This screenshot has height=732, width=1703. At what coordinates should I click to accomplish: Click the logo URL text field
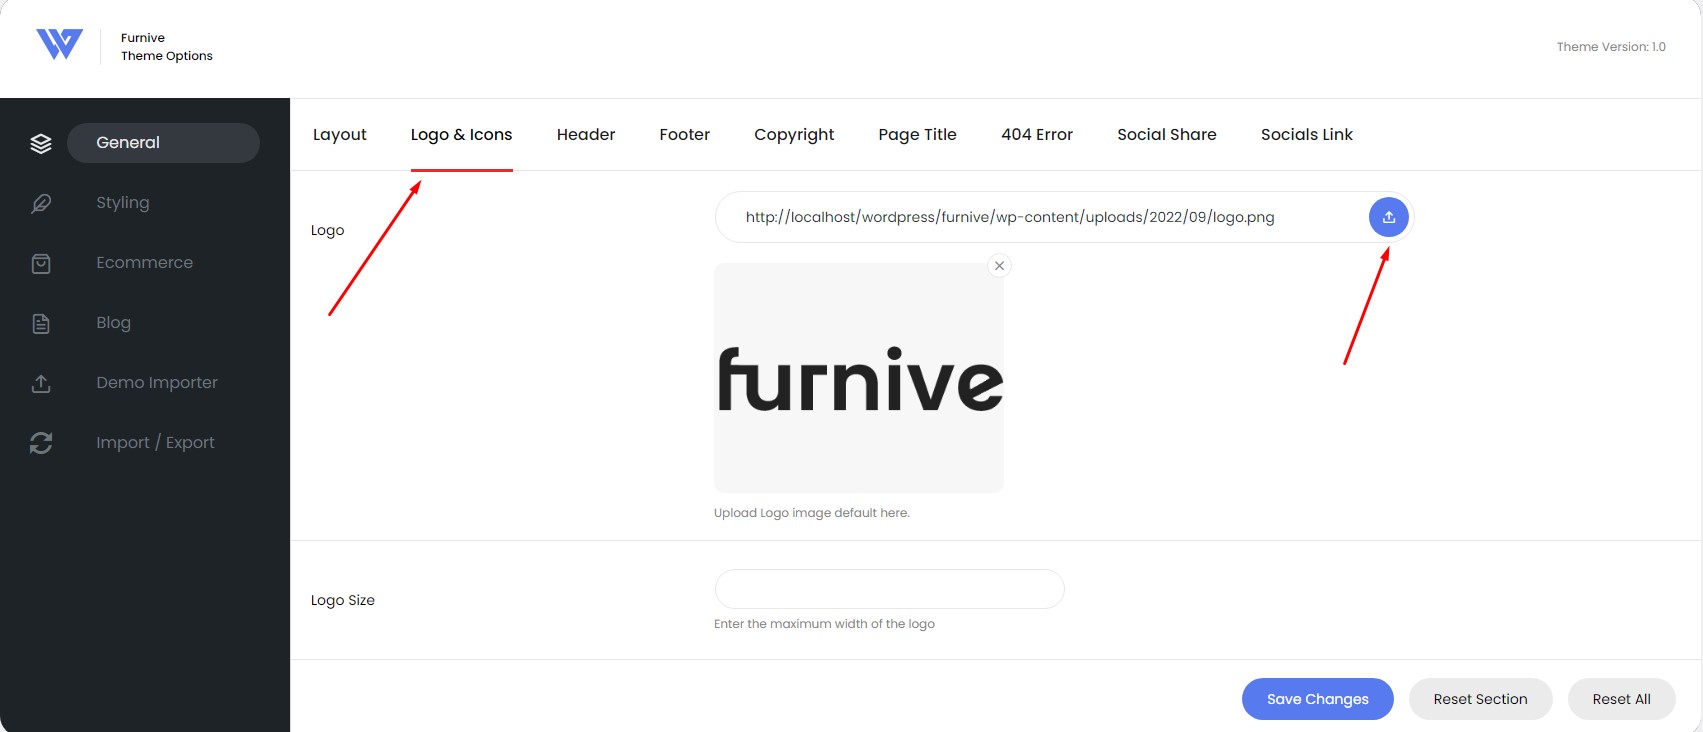(x=1040, y=217)
